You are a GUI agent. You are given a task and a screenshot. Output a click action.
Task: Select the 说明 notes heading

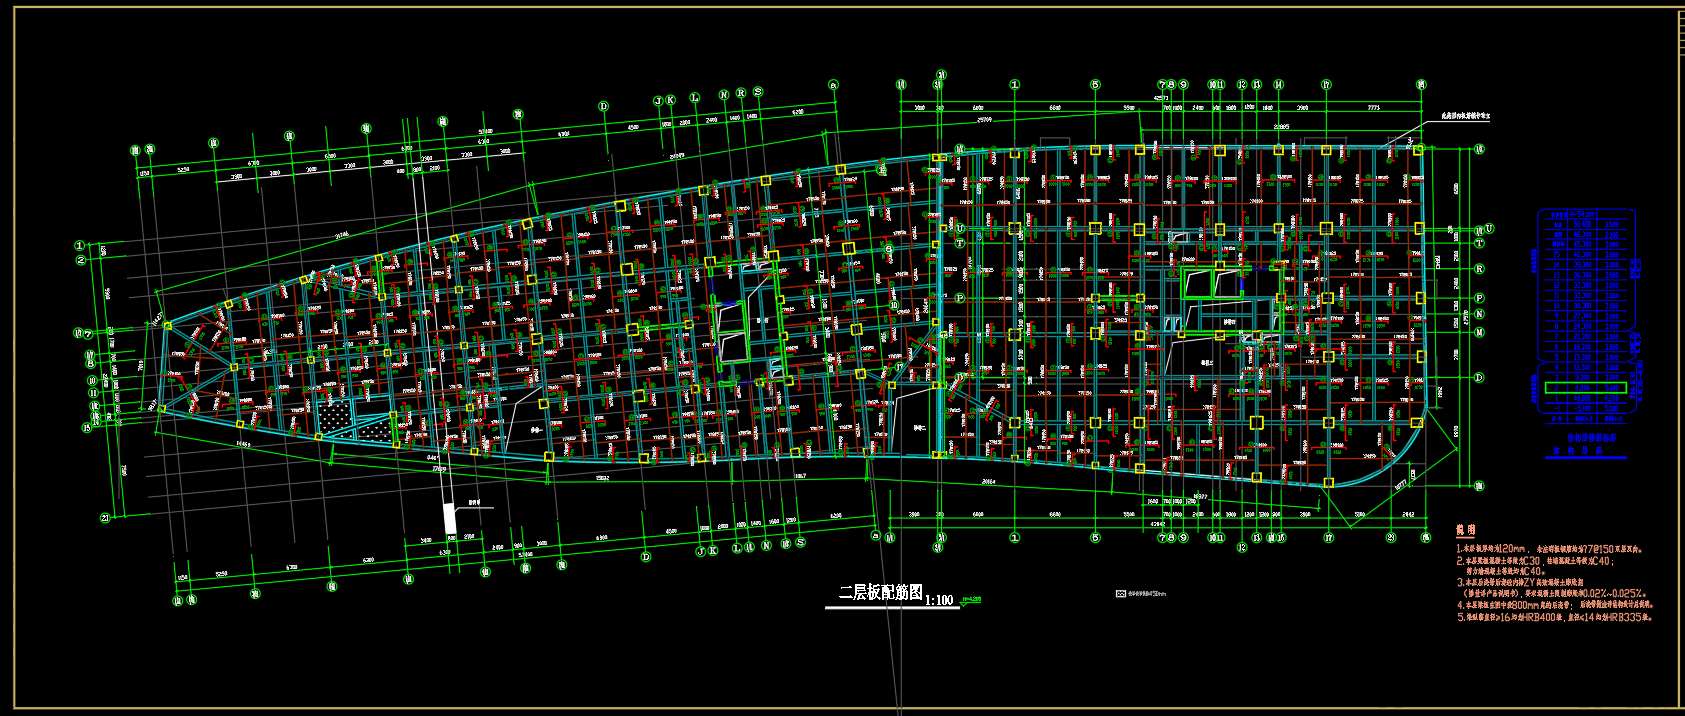[1465, 531]
